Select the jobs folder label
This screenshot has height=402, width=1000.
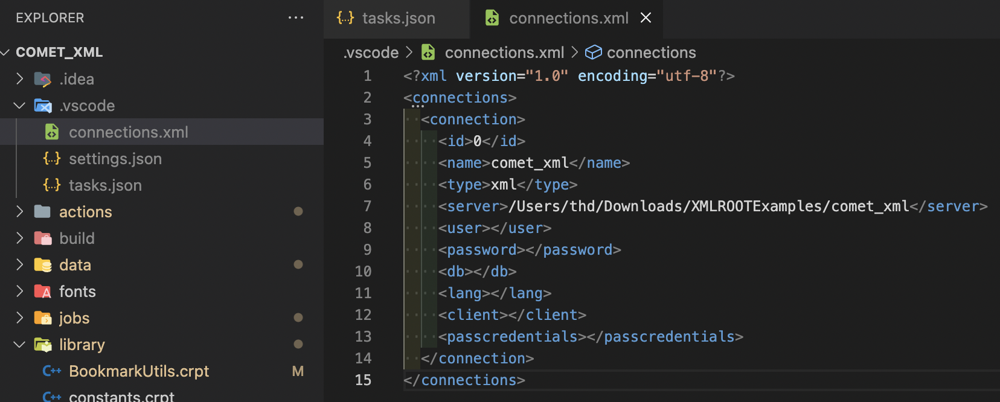pyautogui.click(x=74, y=318)
